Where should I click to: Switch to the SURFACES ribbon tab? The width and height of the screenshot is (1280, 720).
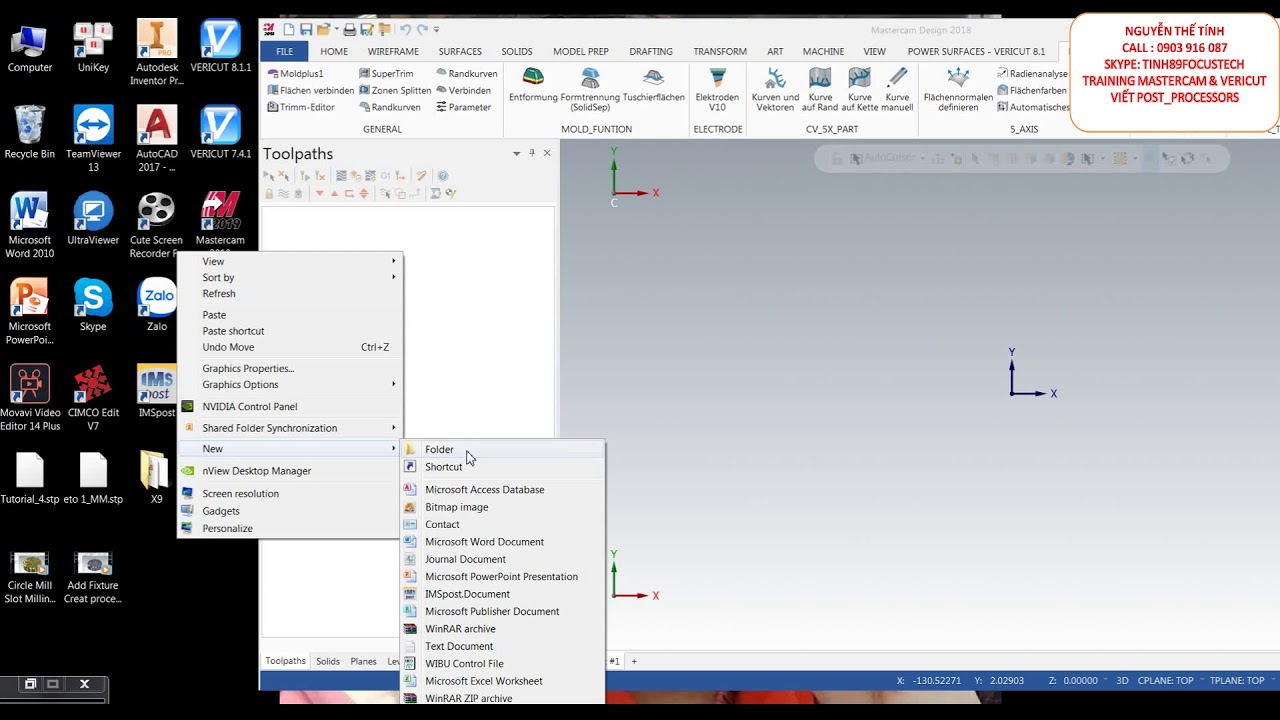(460, 51)
